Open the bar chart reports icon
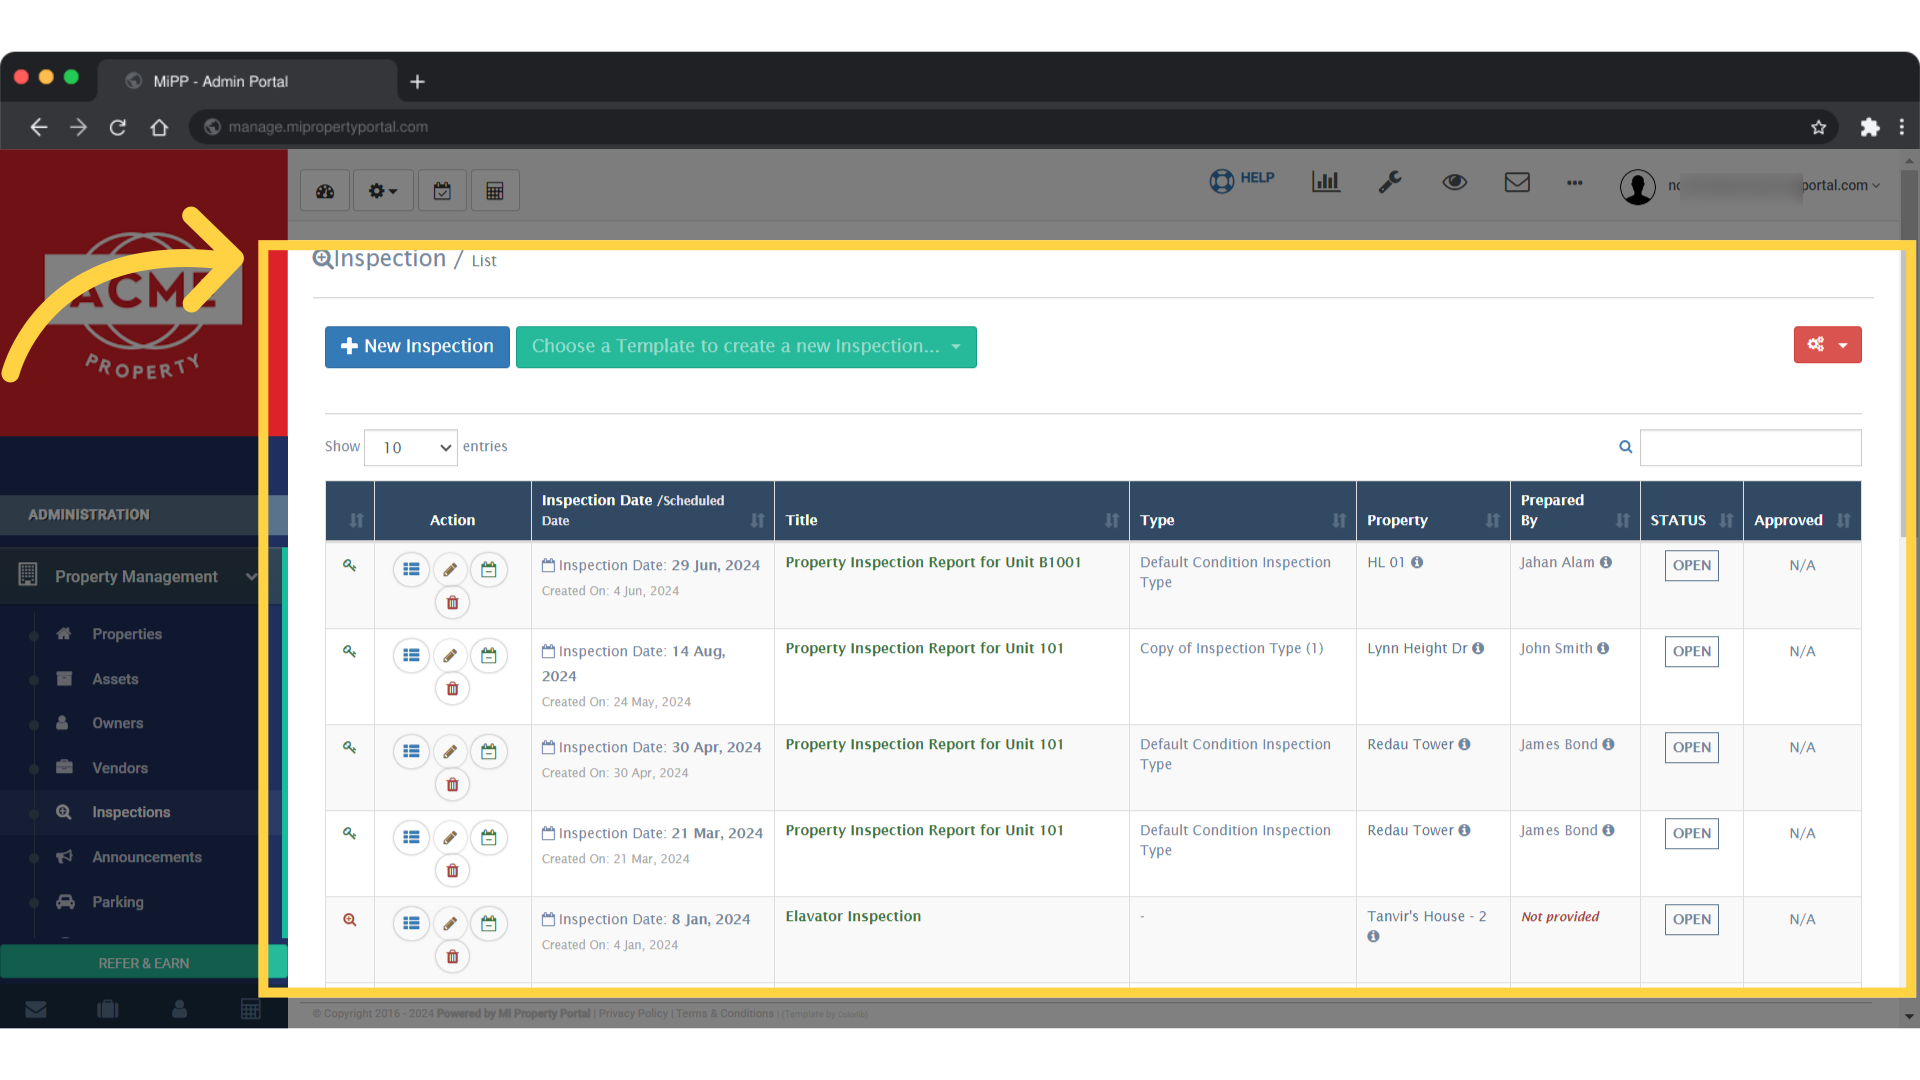The image size is (1920, 1080). pyautogui.click(x=1326, y=181)
